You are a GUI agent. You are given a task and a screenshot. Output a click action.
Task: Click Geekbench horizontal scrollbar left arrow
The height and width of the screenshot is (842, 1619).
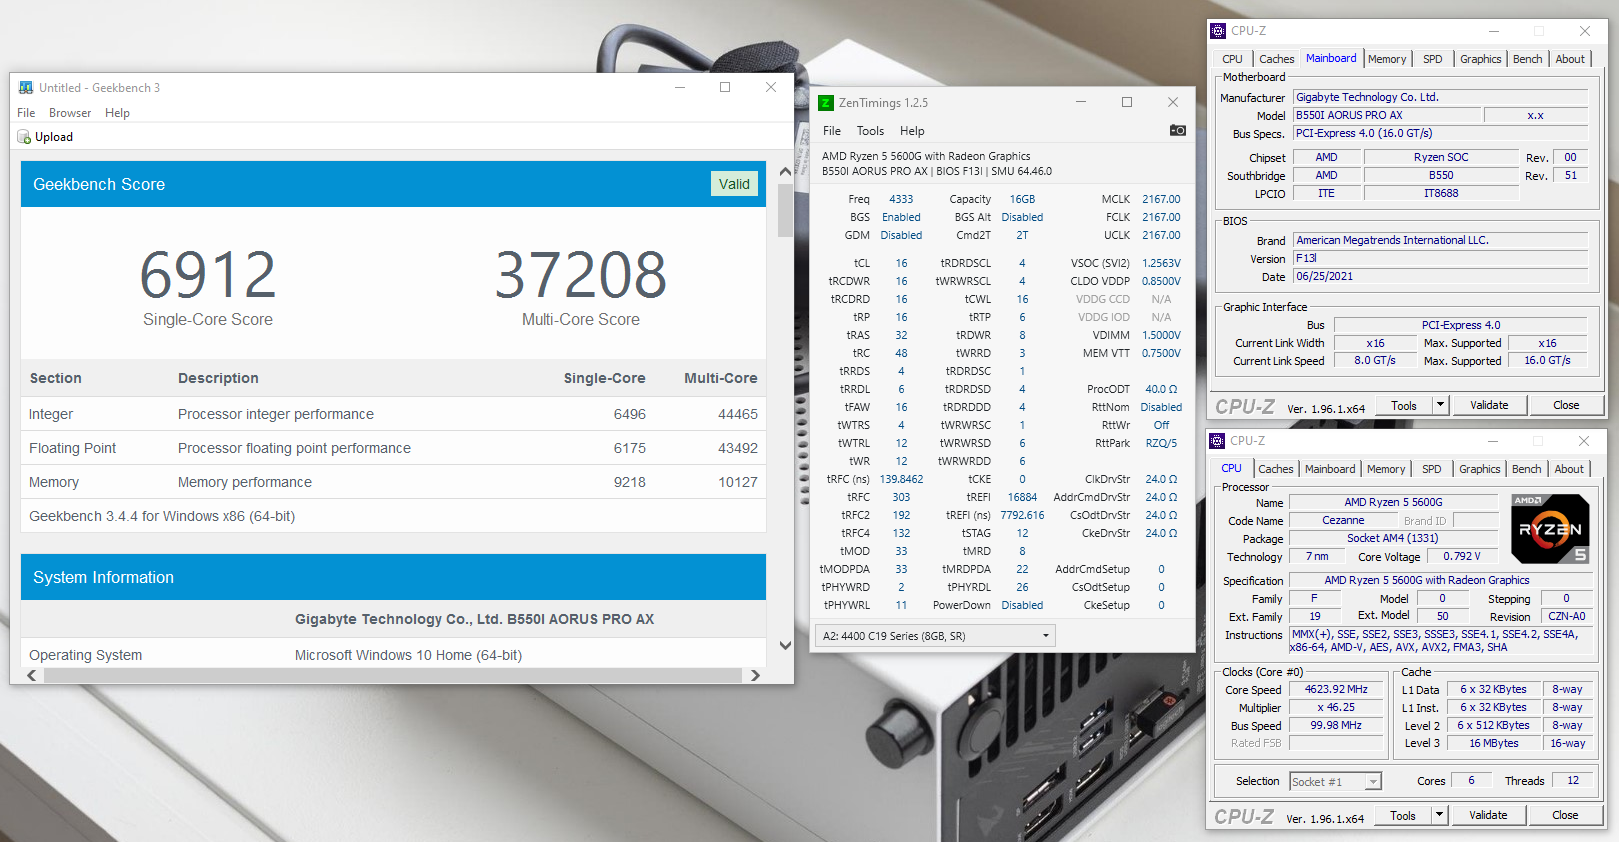(32, 676)
